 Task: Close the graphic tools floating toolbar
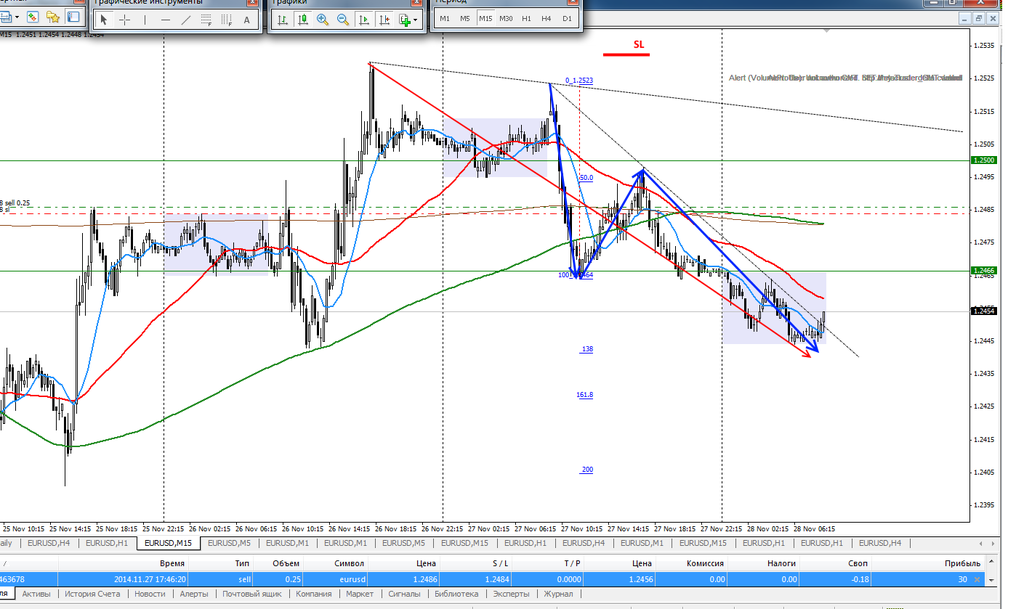coord(252,2)
